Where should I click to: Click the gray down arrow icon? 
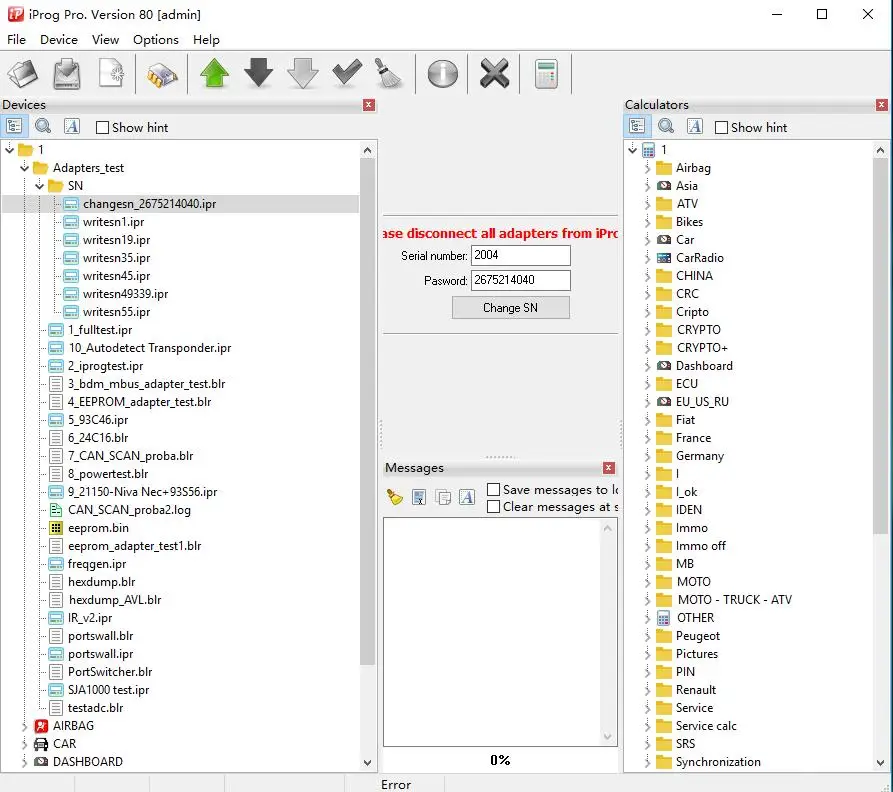[302, 73]
